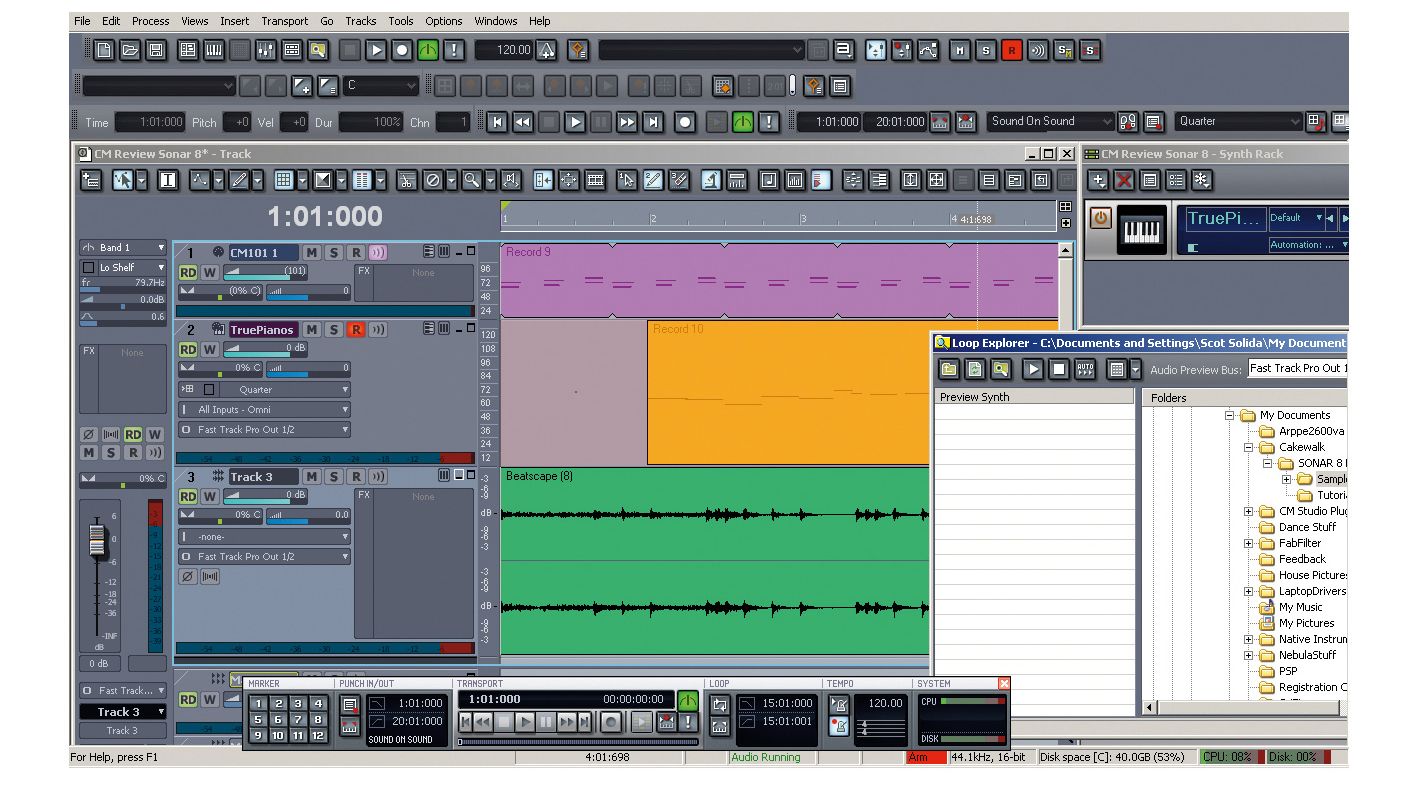Toggle Mute on CM101 1 track
The height and width of the screenshot is (794, 1413).
click(x=312, y=253)
